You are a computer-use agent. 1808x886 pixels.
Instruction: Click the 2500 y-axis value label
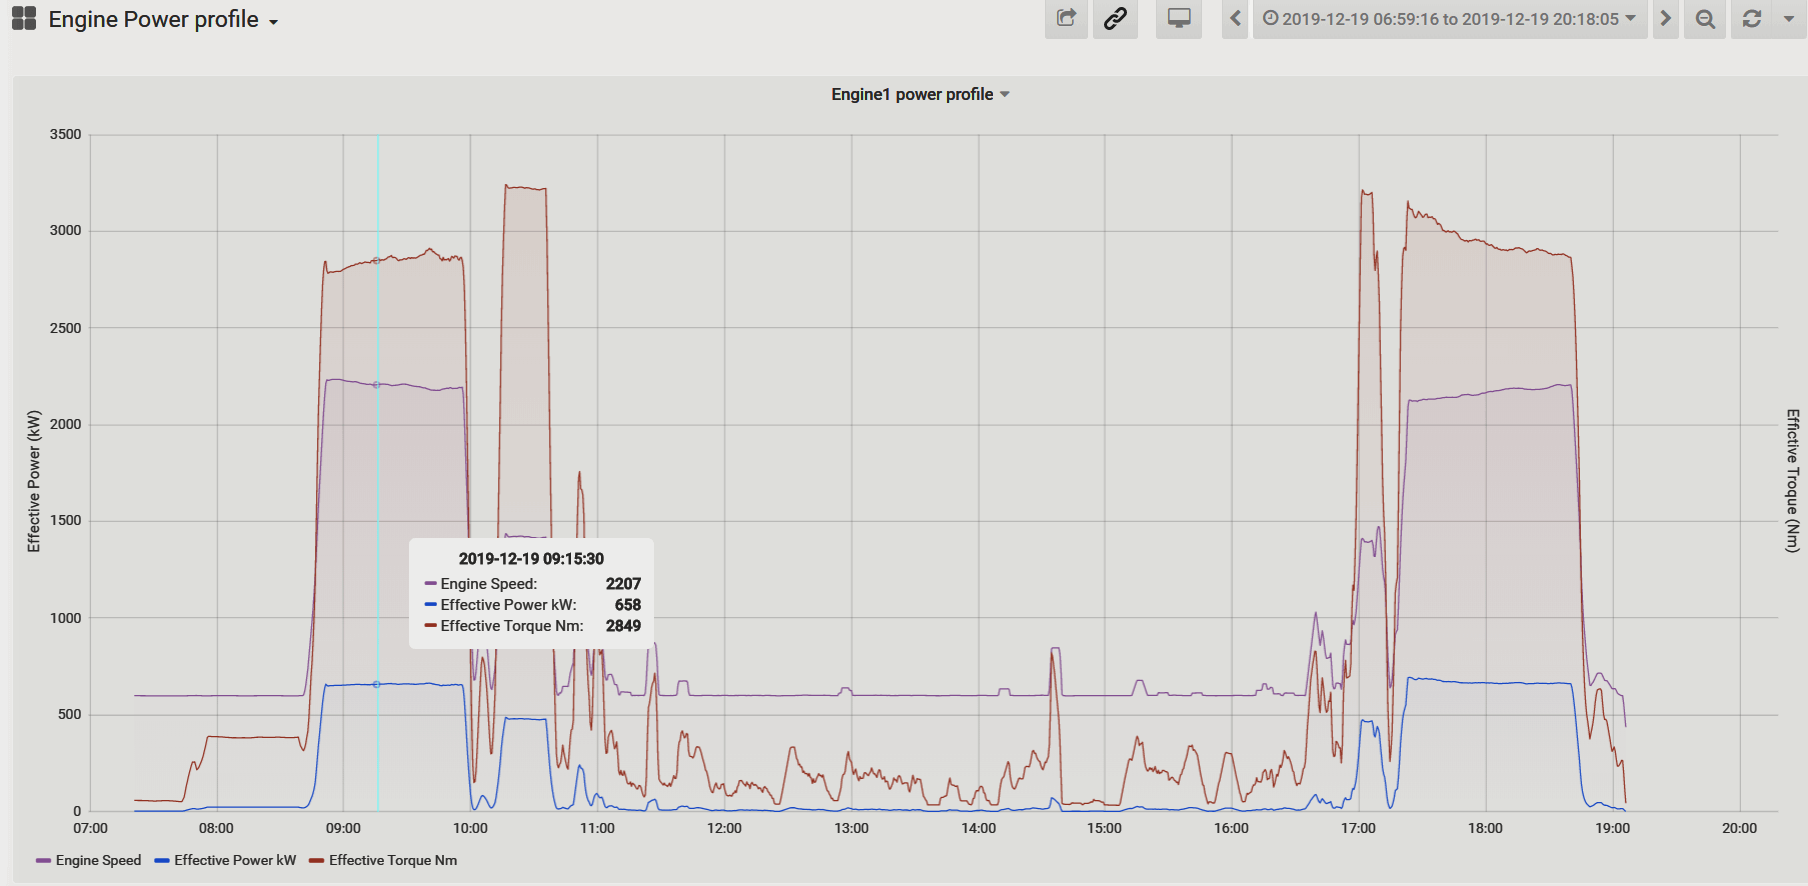pyautogui.click(x=66, y=328)
